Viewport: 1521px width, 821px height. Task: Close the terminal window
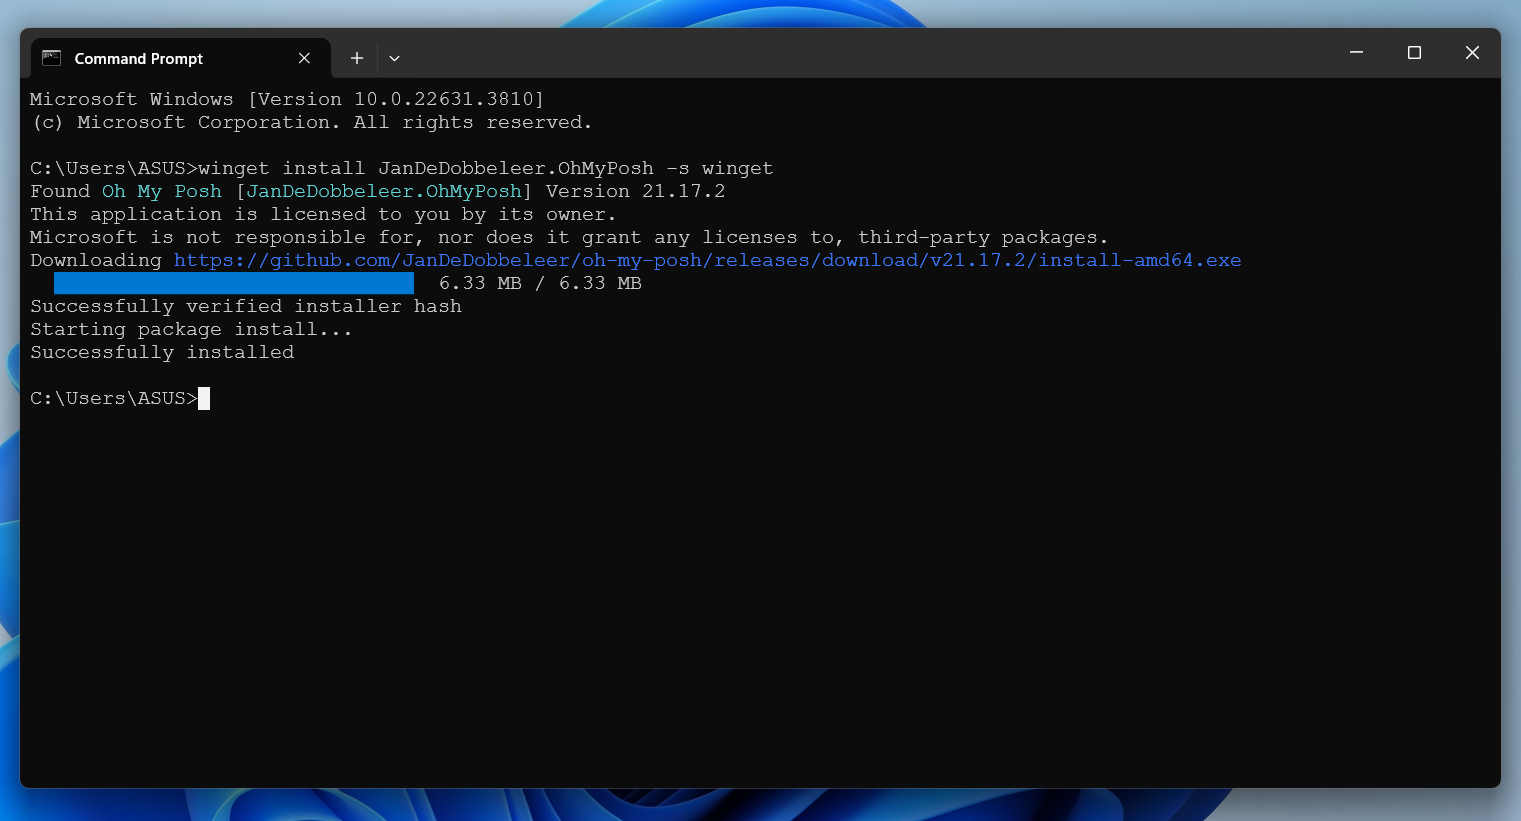pos(1472,52)
